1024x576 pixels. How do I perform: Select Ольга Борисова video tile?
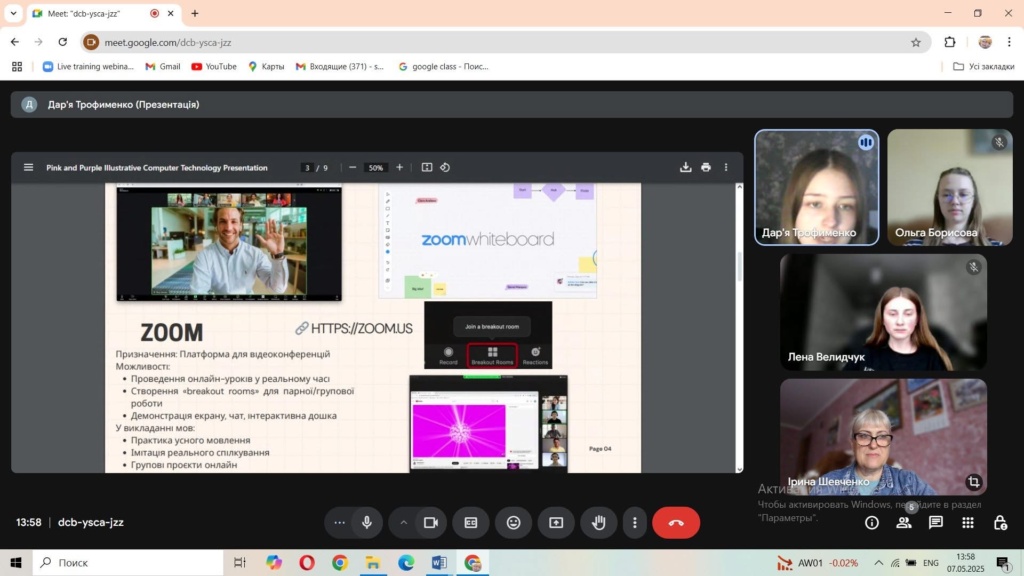click(x=950, y=187)
